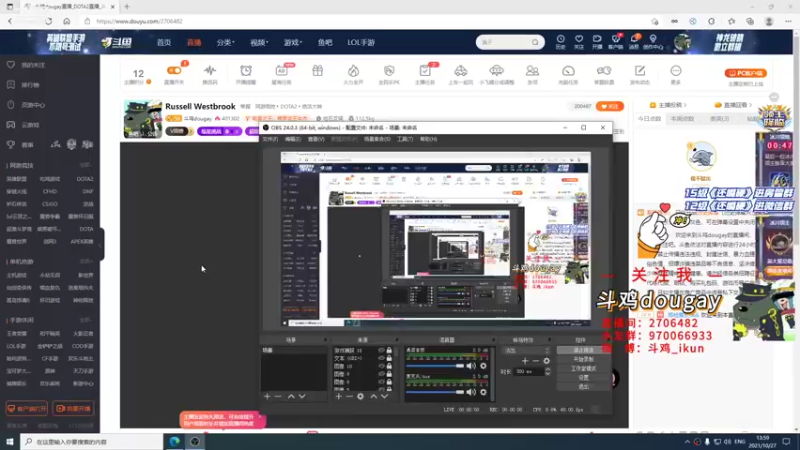This screenshot has height=450, width=800.
Task: Expand the 视频 video dropdown
Action: click(259, 42)
